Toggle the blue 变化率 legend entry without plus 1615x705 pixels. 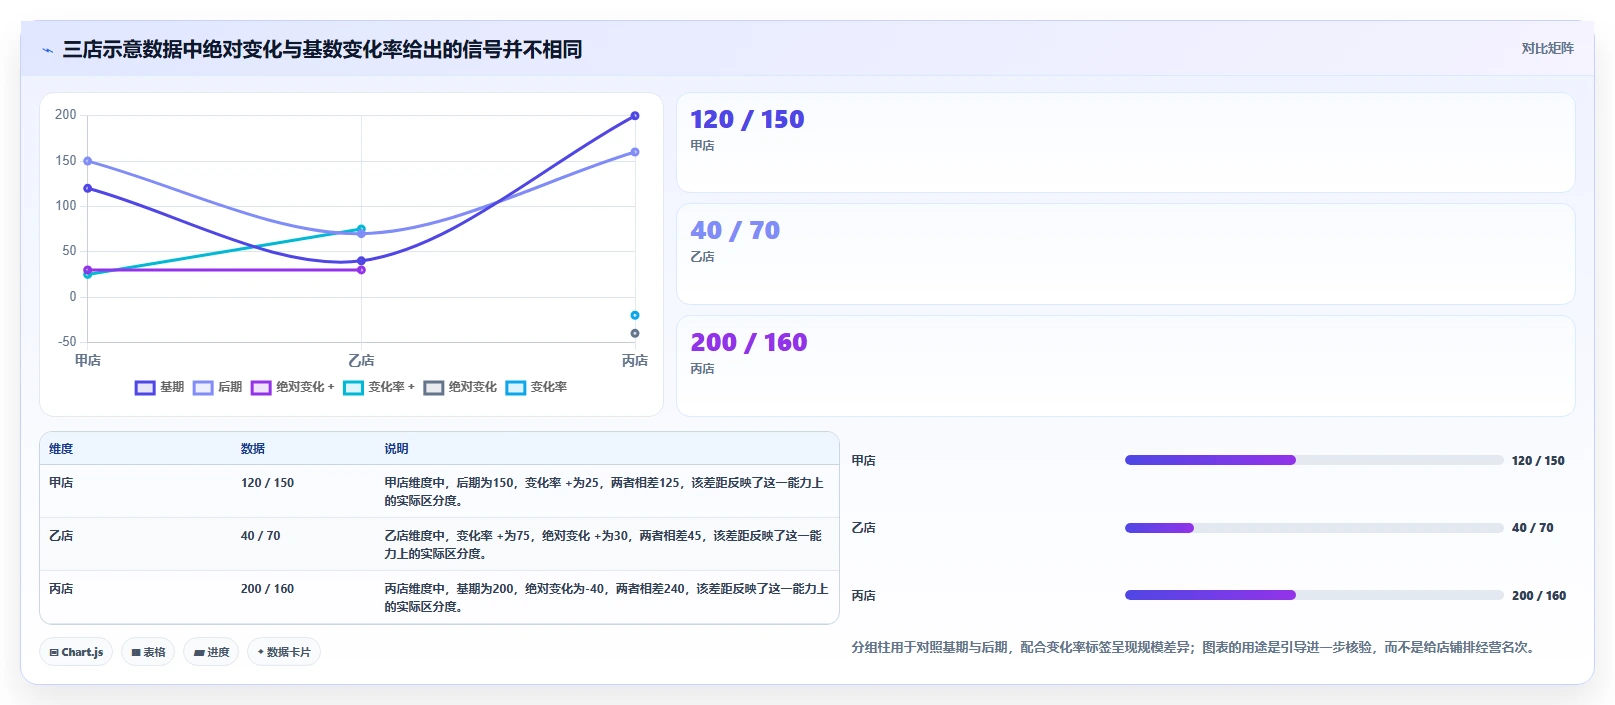click(536, 387)
